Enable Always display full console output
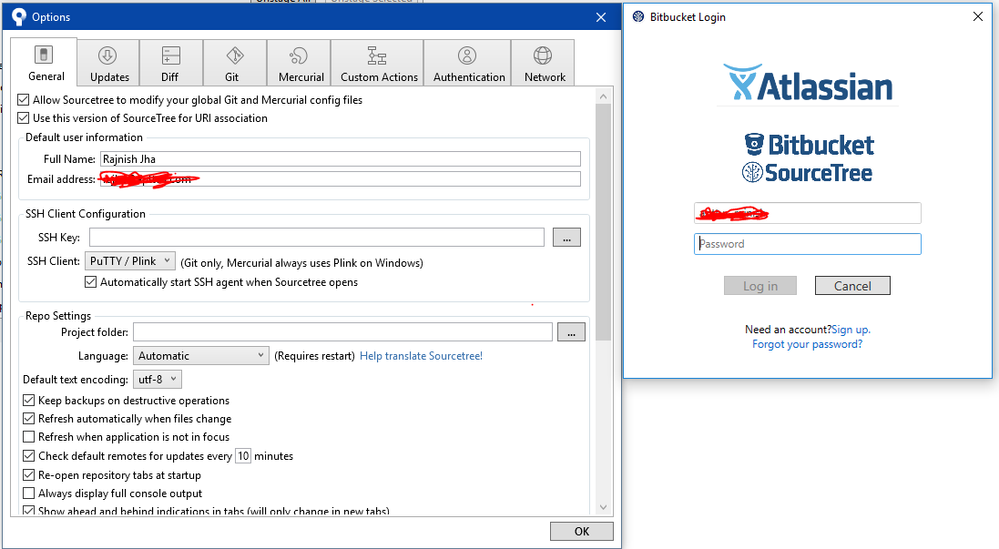The width and height of the screenshot is (999, 549). tap(29, 494)
